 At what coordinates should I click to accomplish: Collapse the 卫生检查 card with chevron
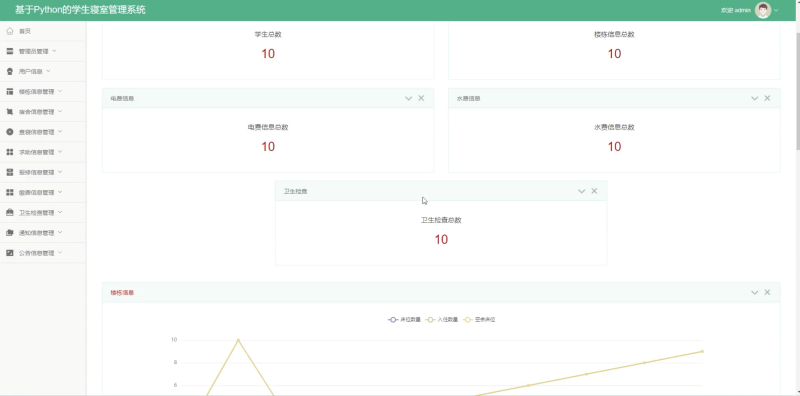[x=581, y=191]
